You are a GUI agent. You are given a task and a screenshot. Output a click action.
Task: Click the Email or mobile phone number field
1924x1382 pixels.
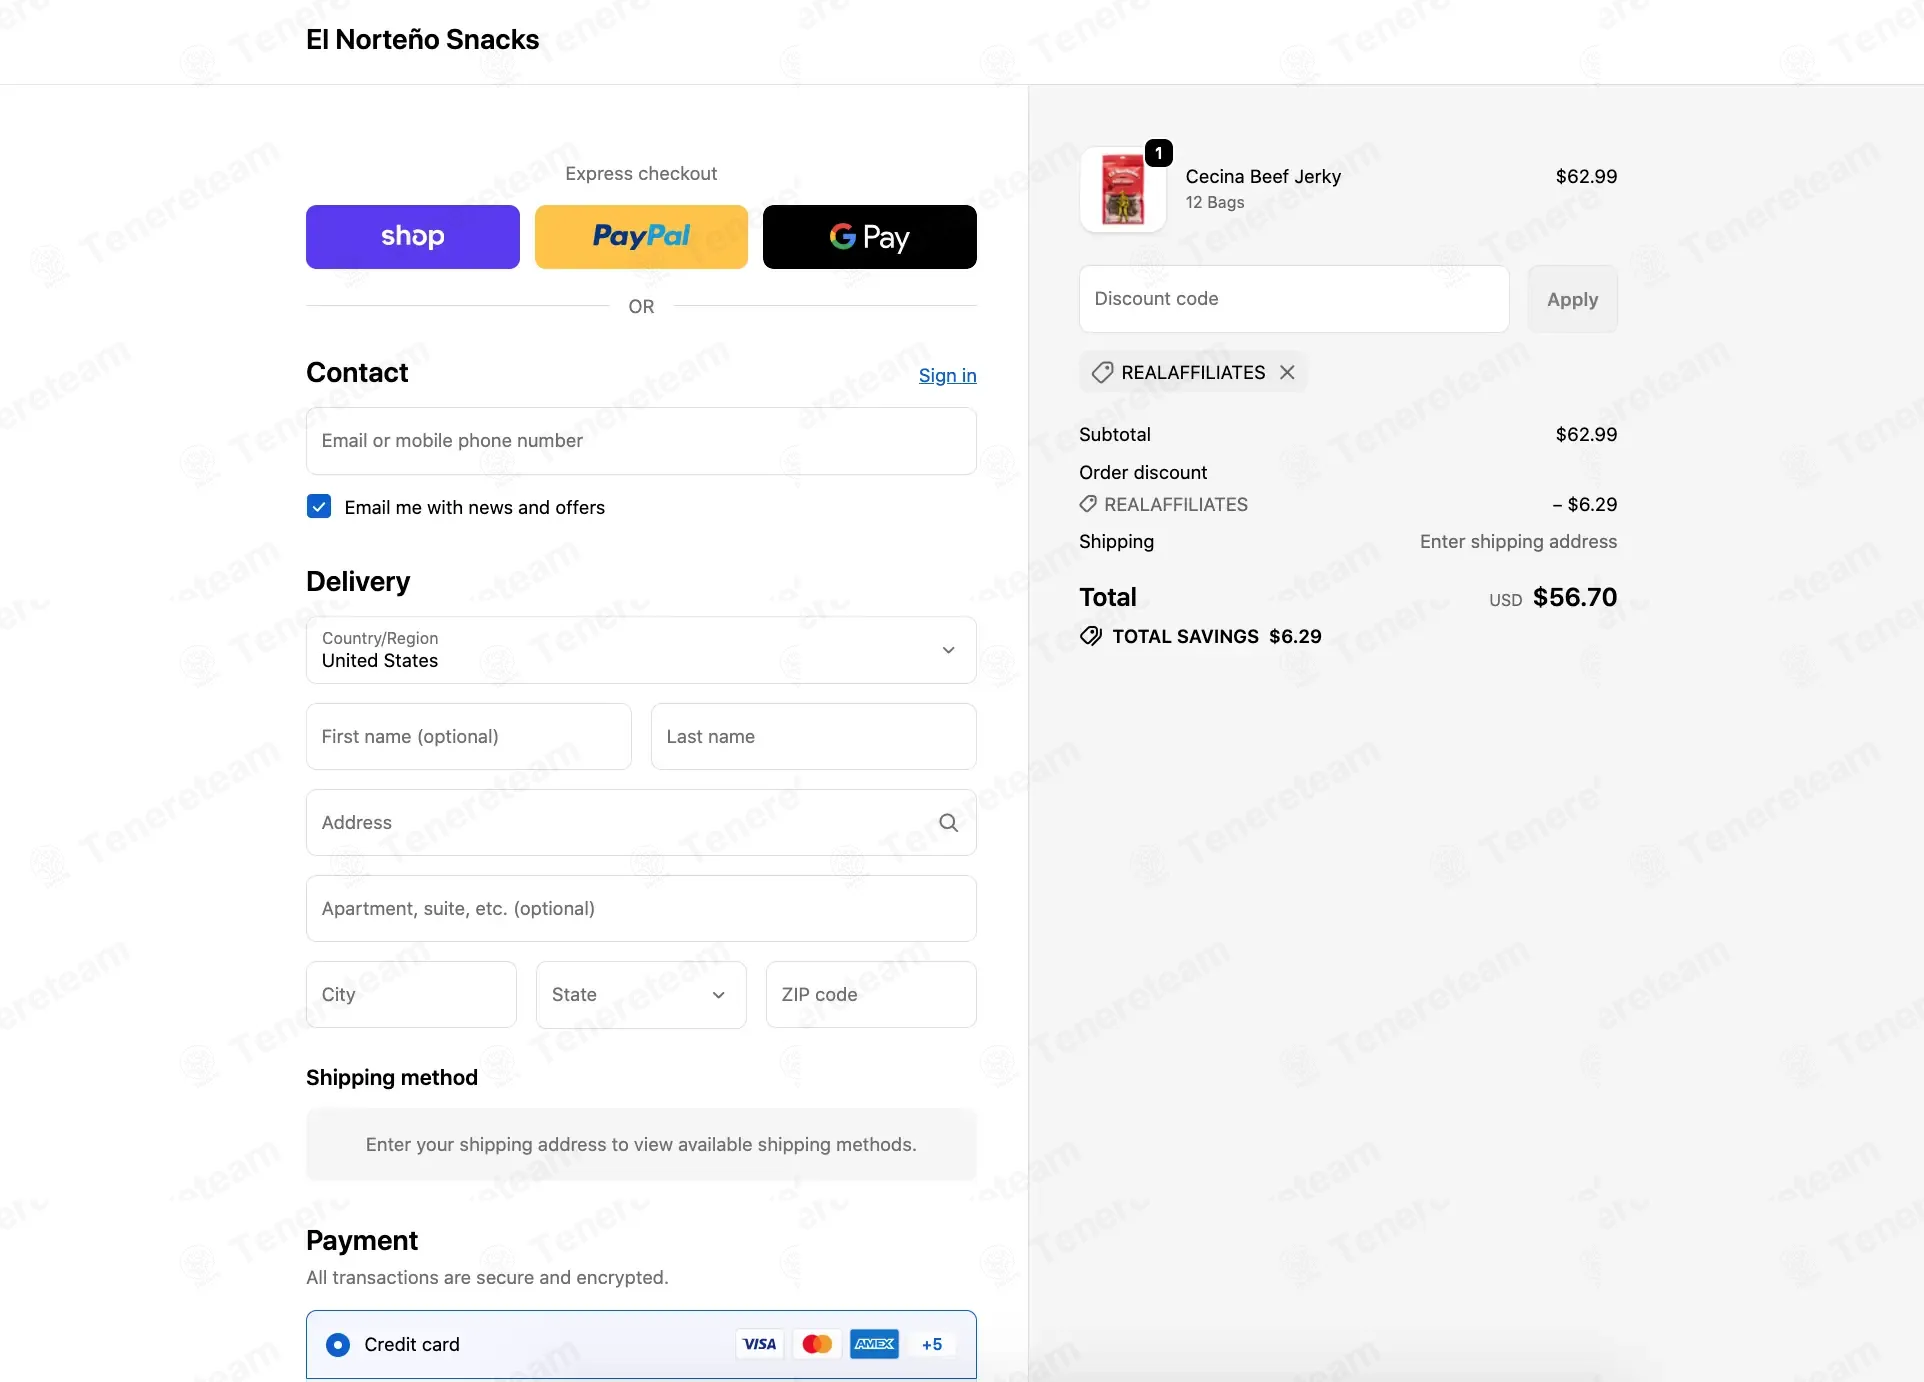[x=641, y=441]
